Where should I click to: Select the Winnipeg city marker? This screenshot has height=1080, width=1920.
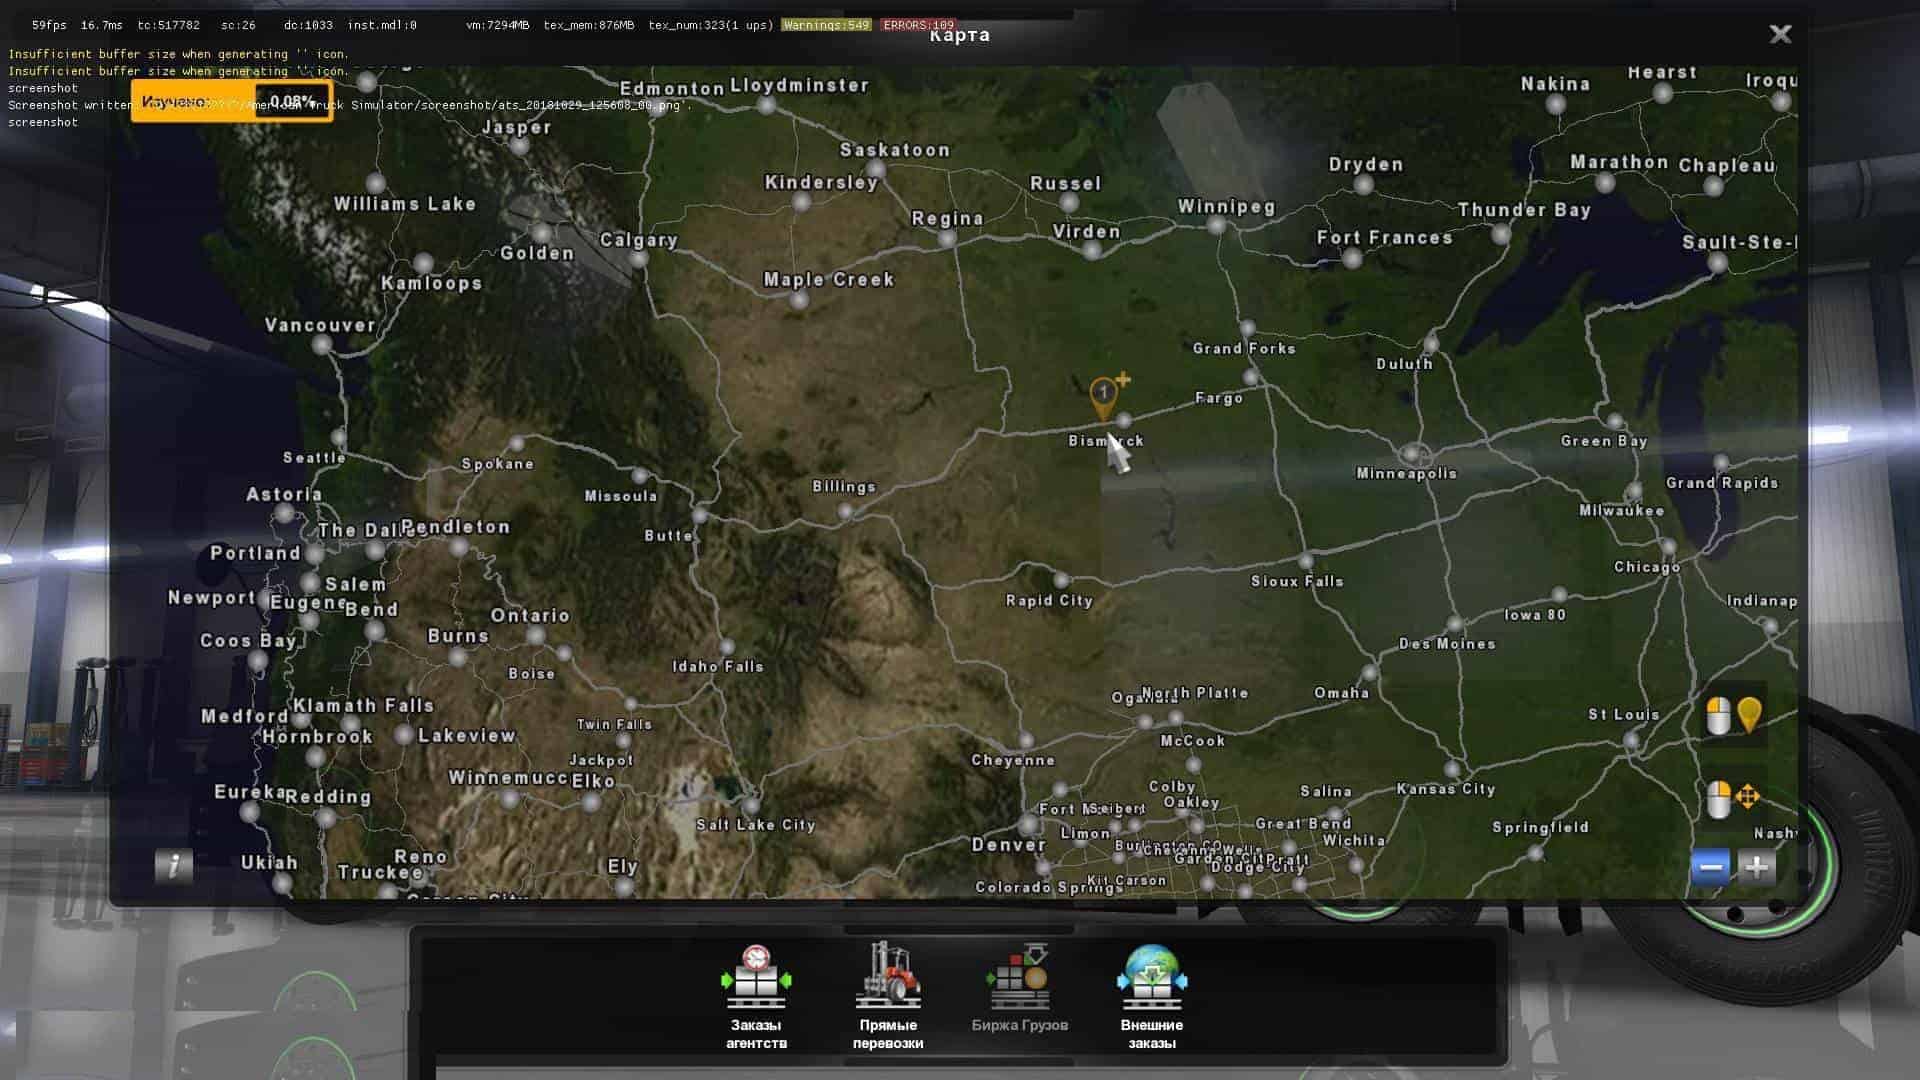point(1216,226)
